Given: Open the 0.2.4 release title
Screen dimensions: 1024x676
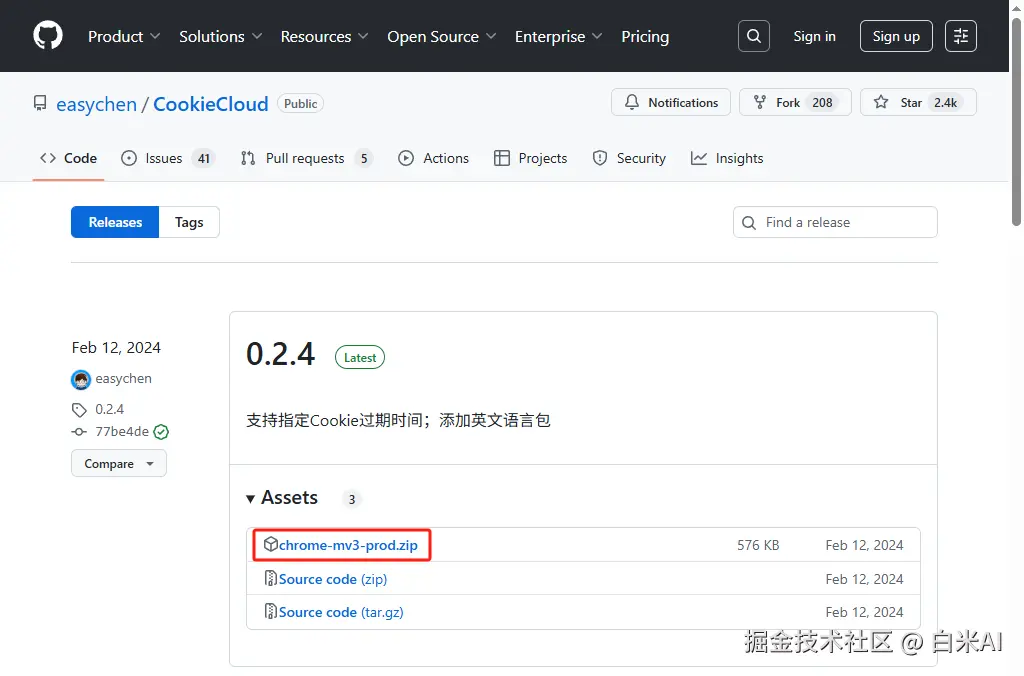Looking at the screenshot, I should [x=281, y=355].
